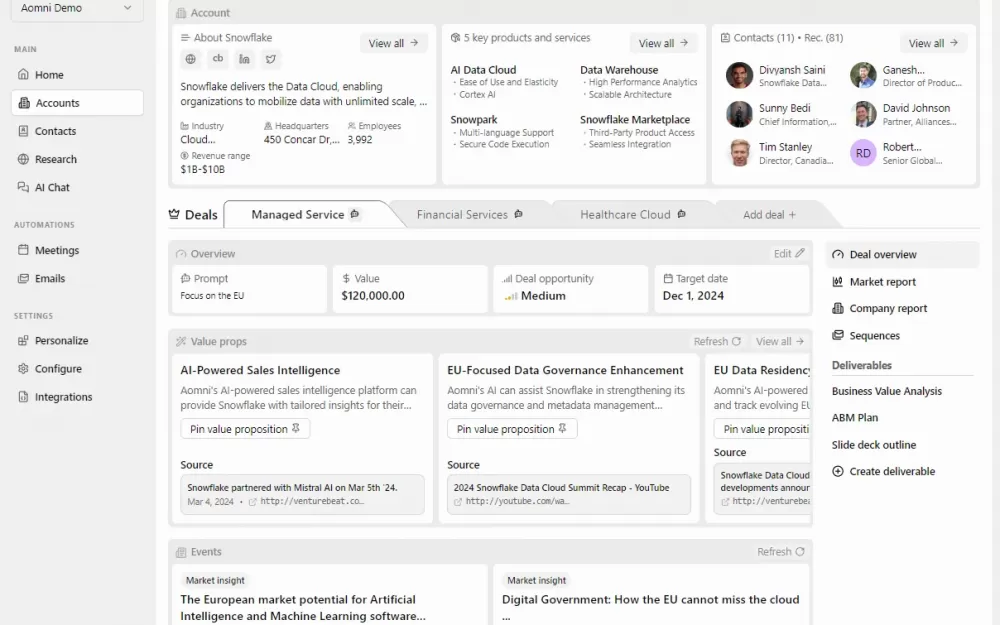Click the Value $120,000.00 field
The height and width of the screenshot is (625, 1000).
point(410,289)
